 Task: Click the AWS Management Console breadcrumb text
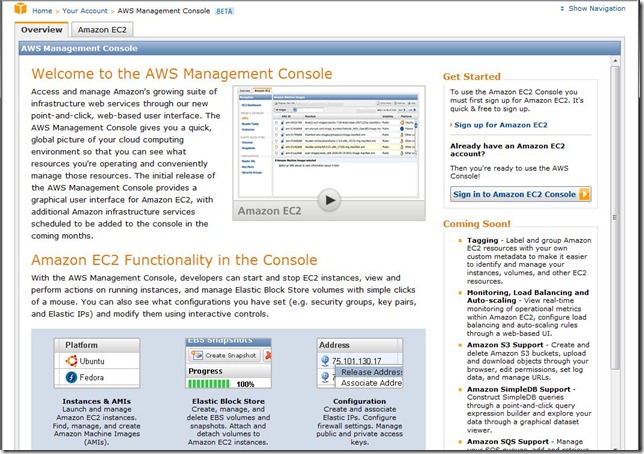(163, 11)
